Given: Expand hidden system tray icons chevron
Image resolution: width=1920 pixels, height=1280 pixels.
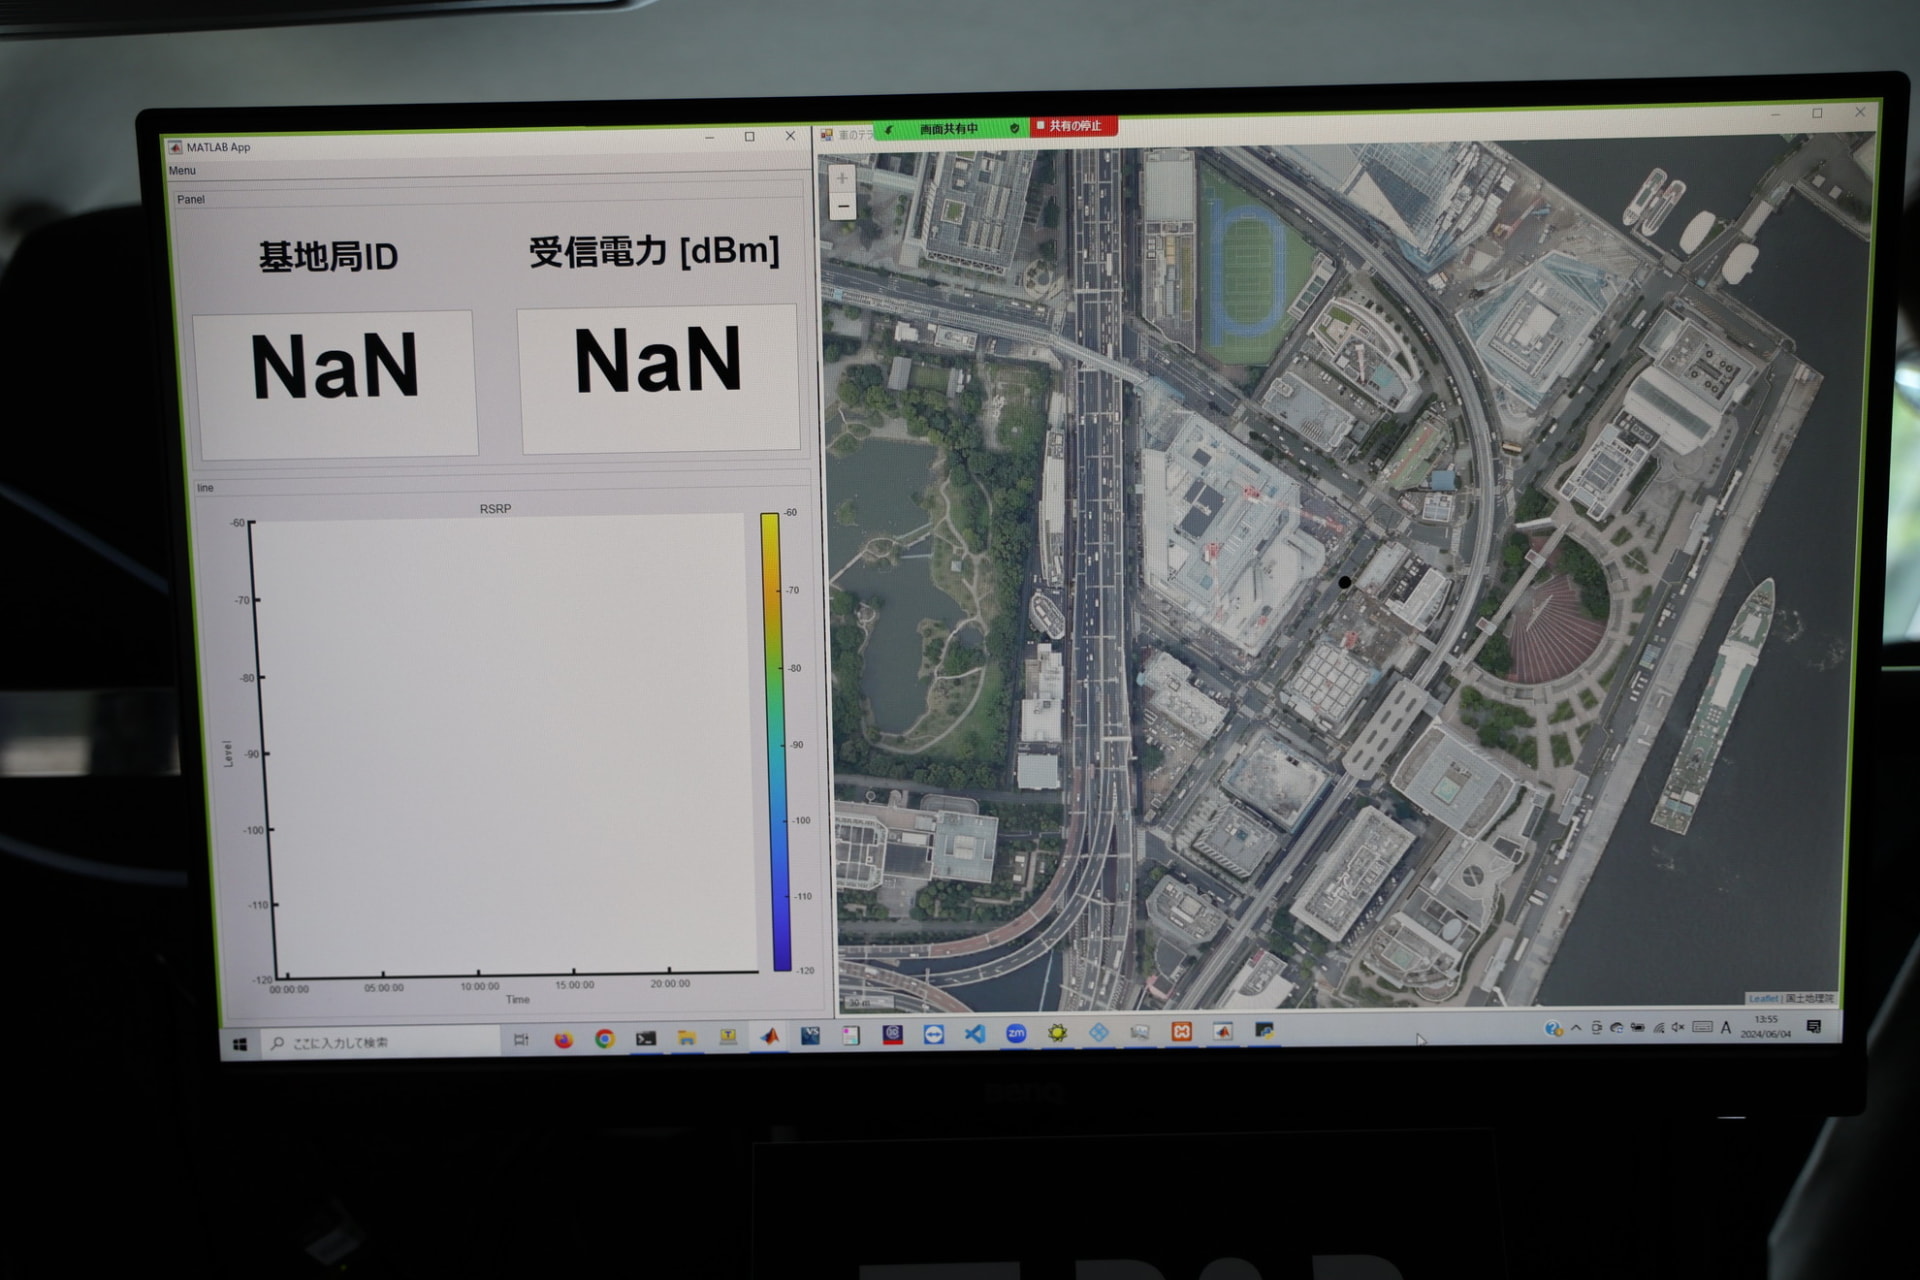Looking at the screenshot, I should 1576,1028.
